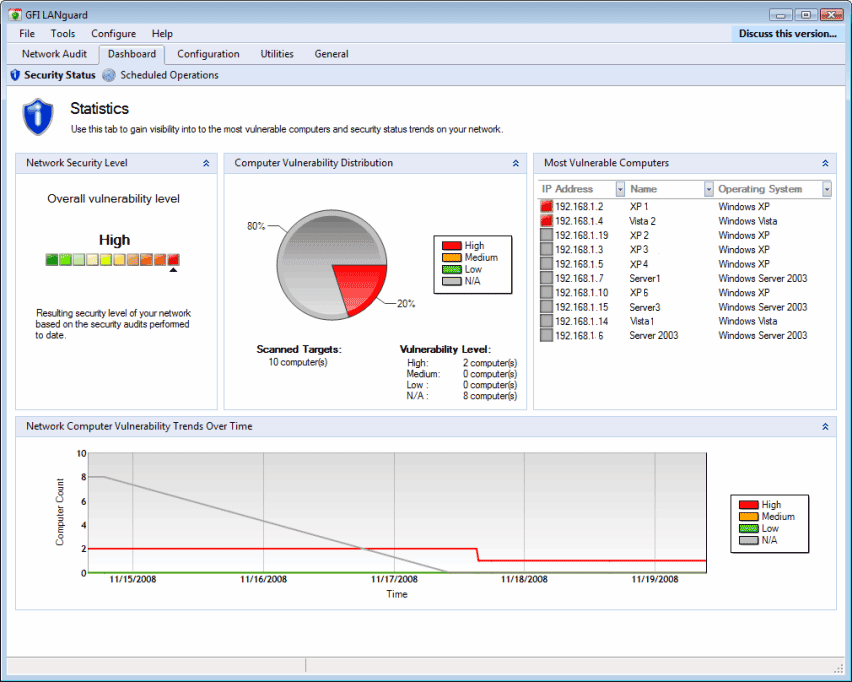Click the Discuss this version link

[x=787, y=34]
